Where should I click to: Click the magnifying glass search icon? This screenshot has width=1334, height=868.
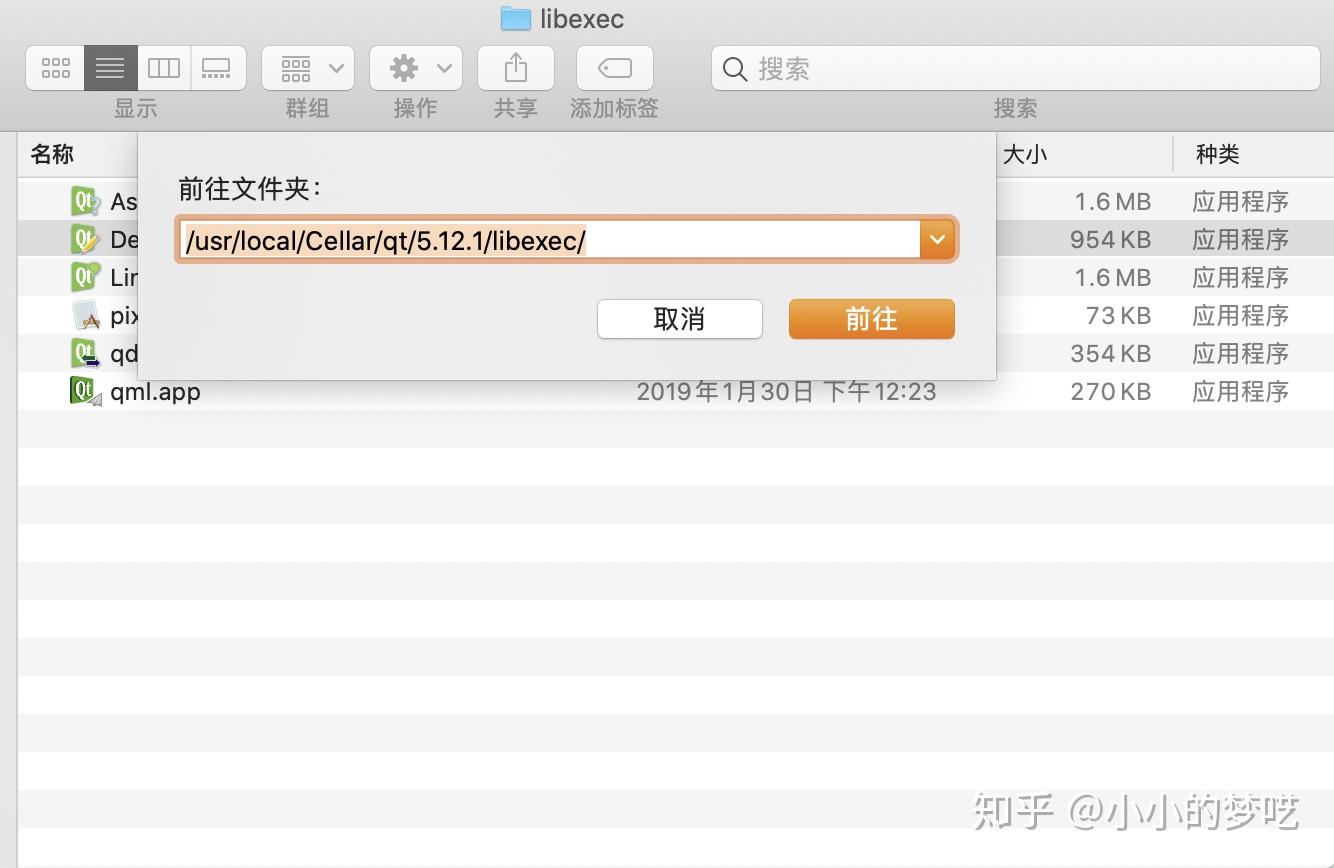click(735, 69)
